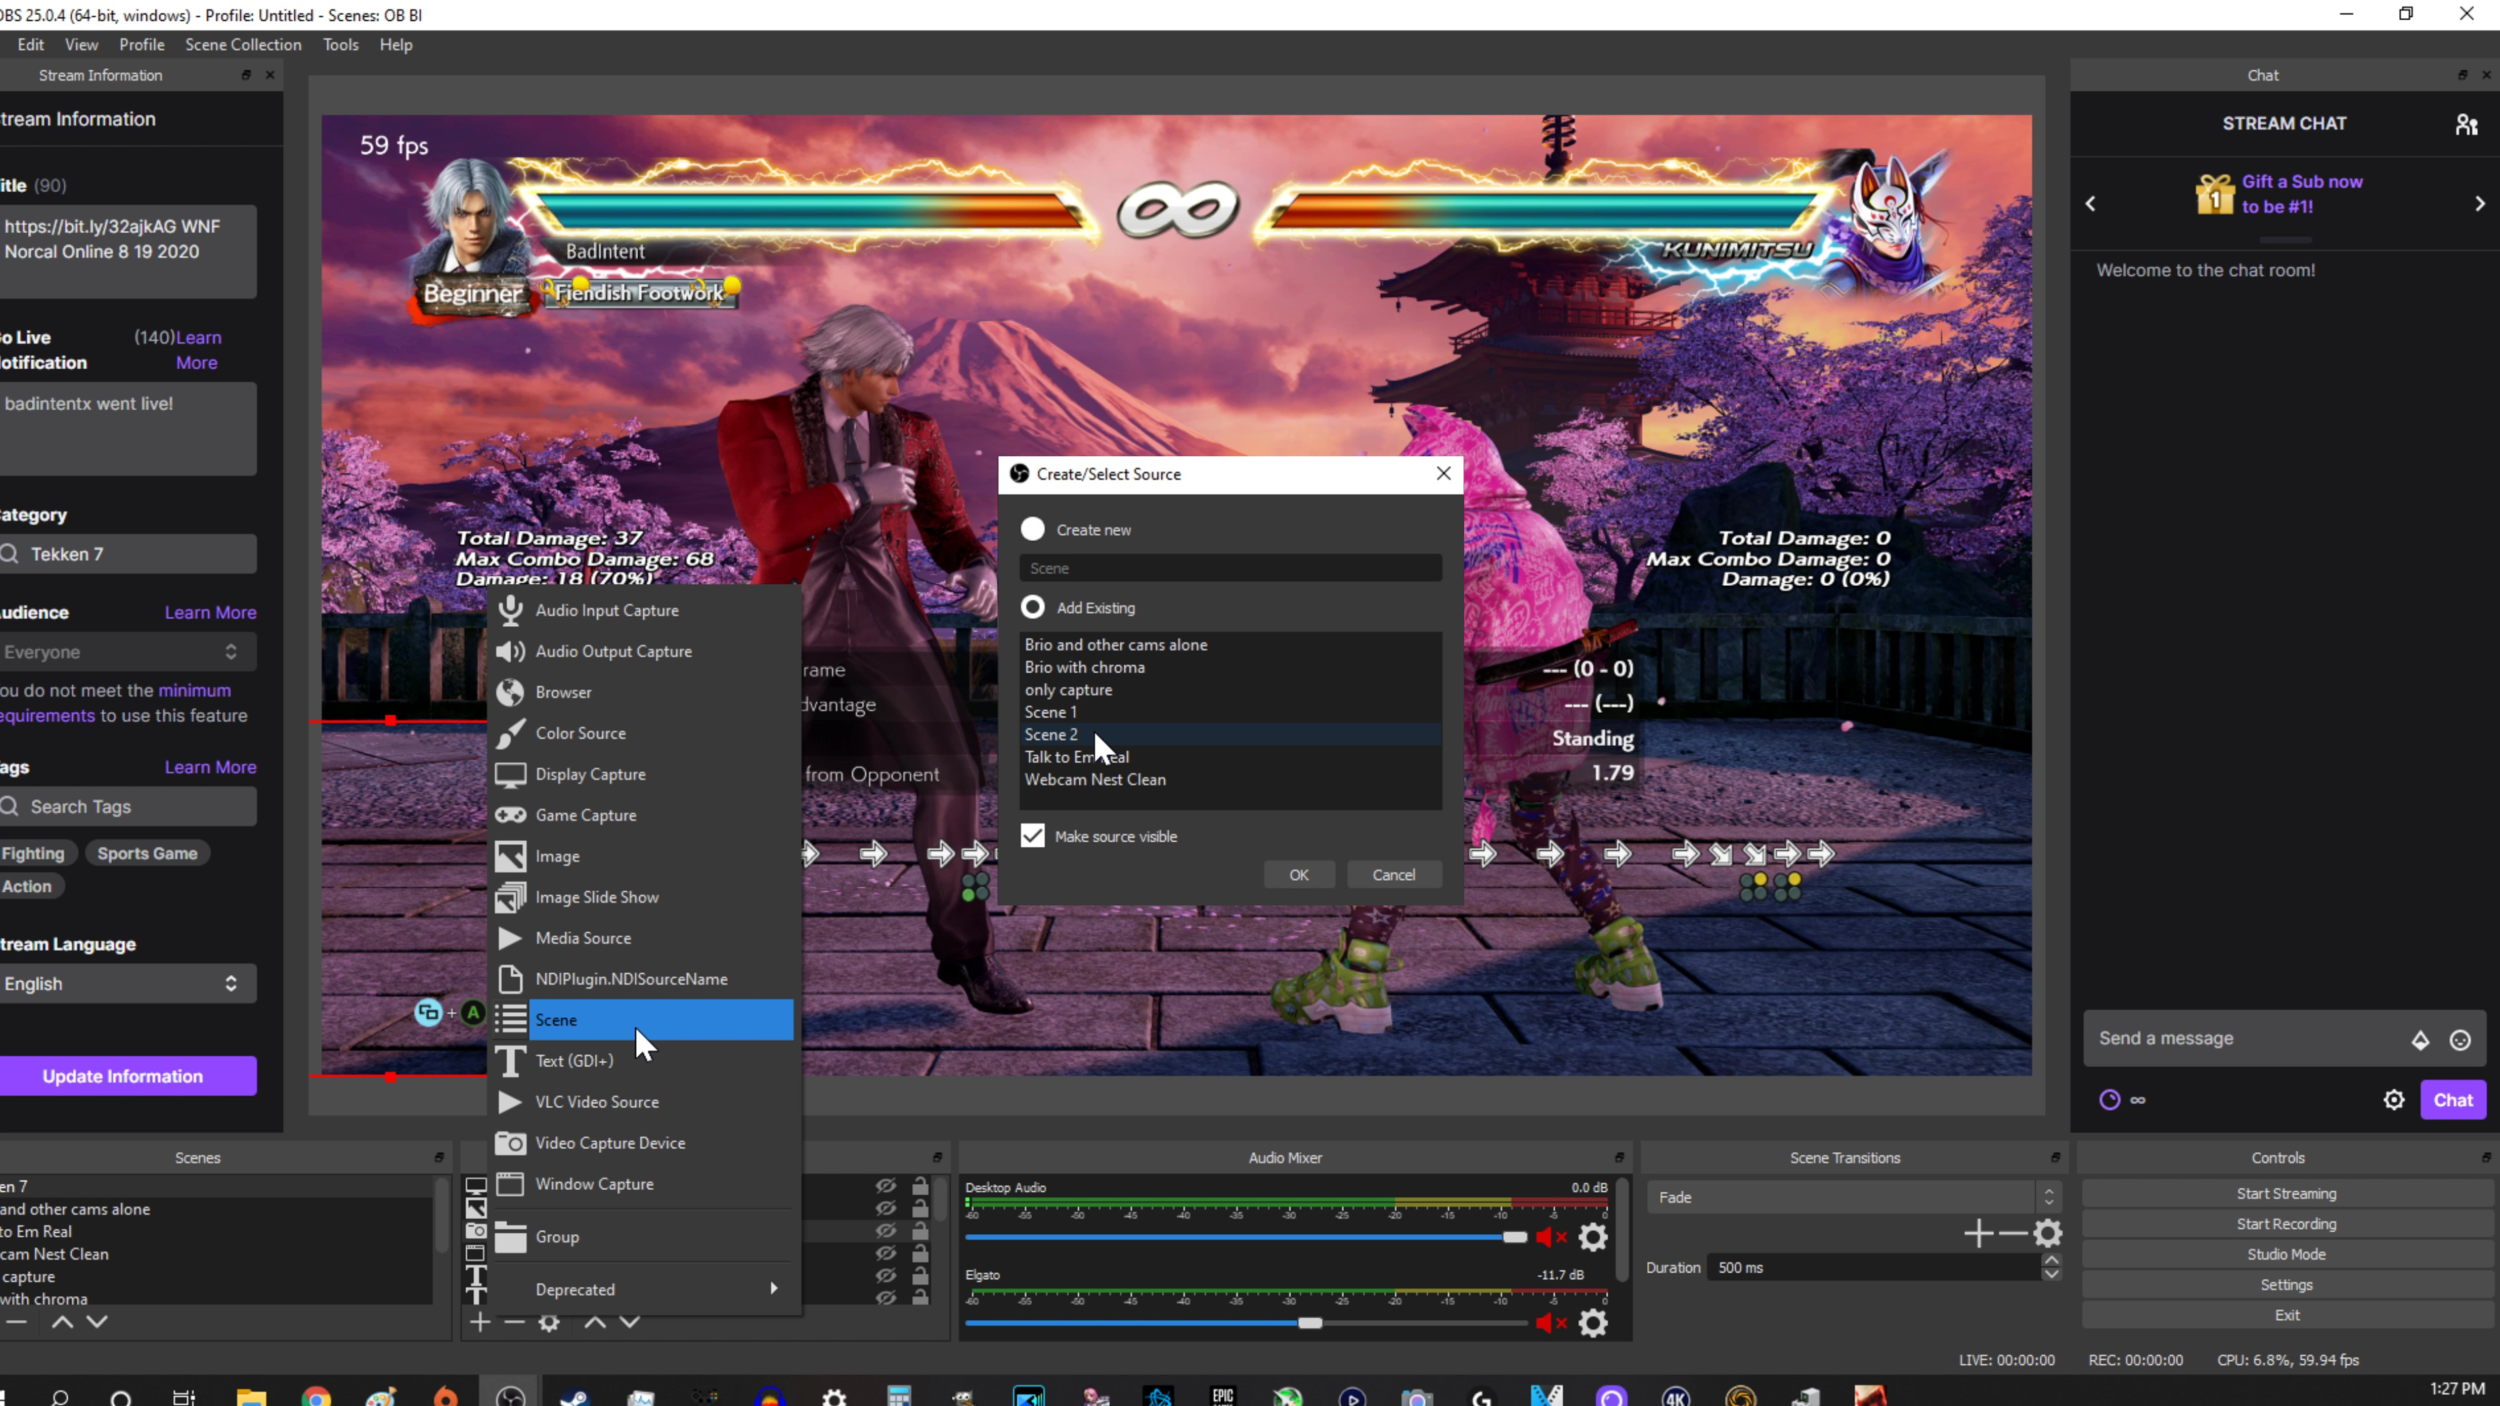Select the Add Existing radio button

pos(1032,607)
